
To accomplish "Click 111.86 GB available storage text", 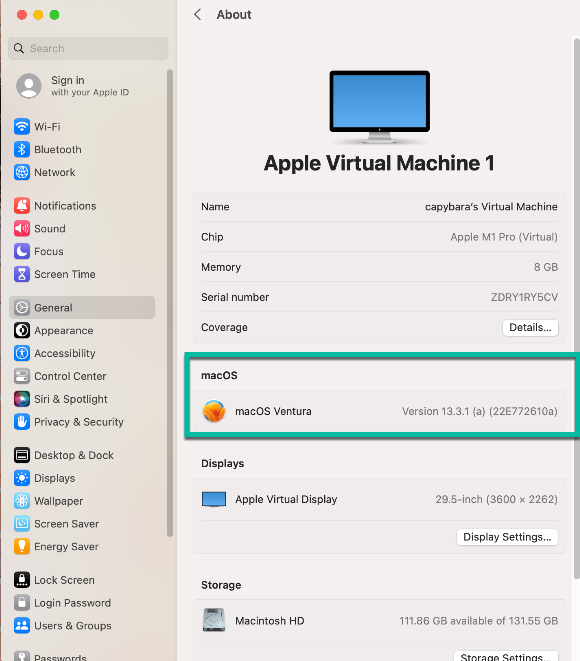I will [x=478, y=621].
